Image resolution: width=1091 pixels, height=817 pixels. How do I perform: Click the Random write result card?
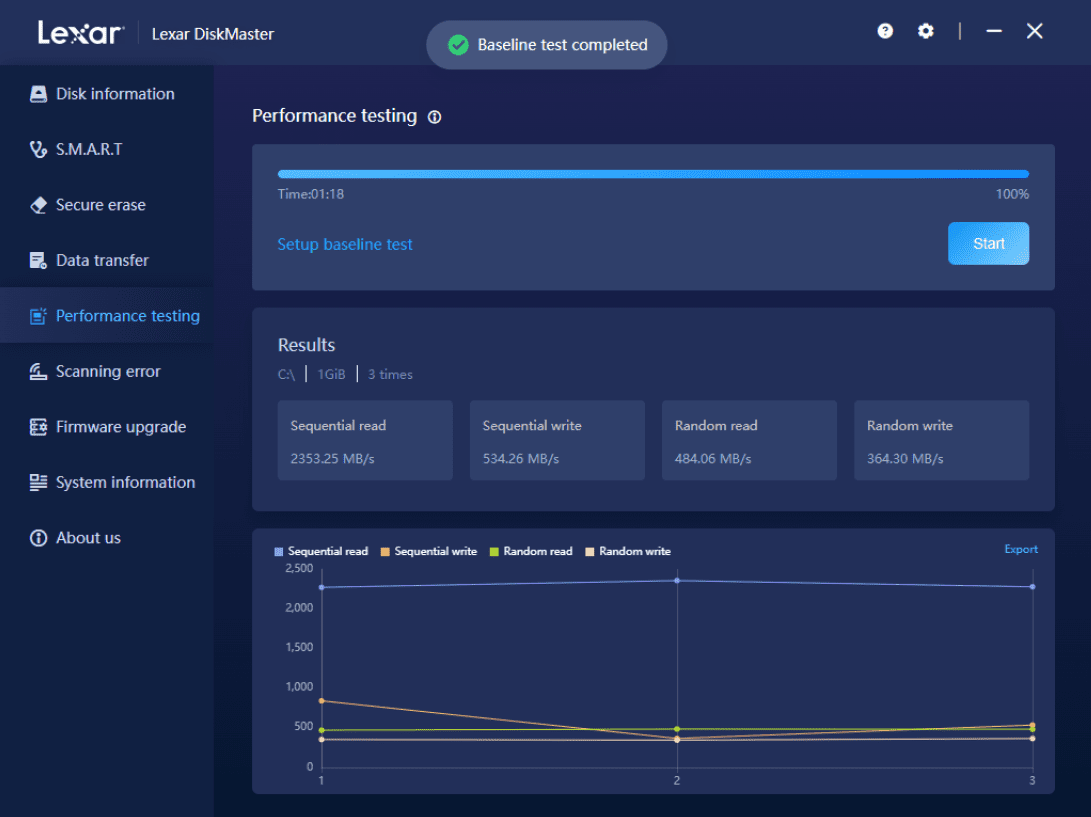[x=941, y=440]
